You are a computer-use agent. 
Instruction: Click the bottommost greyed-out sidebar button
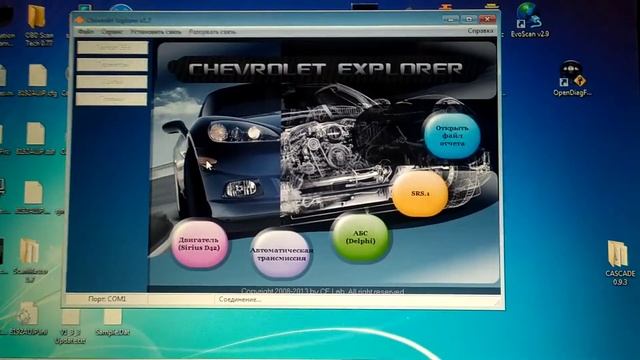[111, 99]
